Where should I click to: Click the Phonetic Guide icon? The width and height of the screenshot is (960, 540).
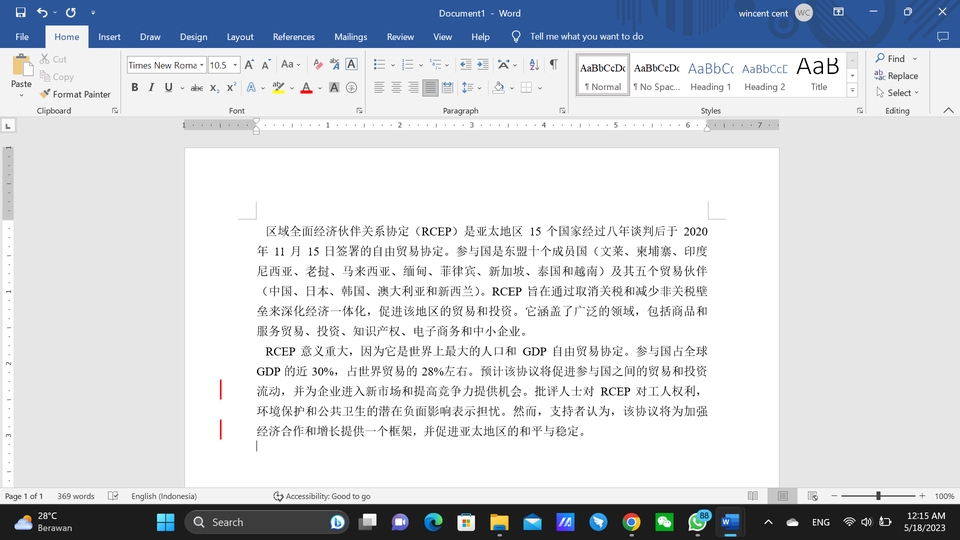(334, 64)
